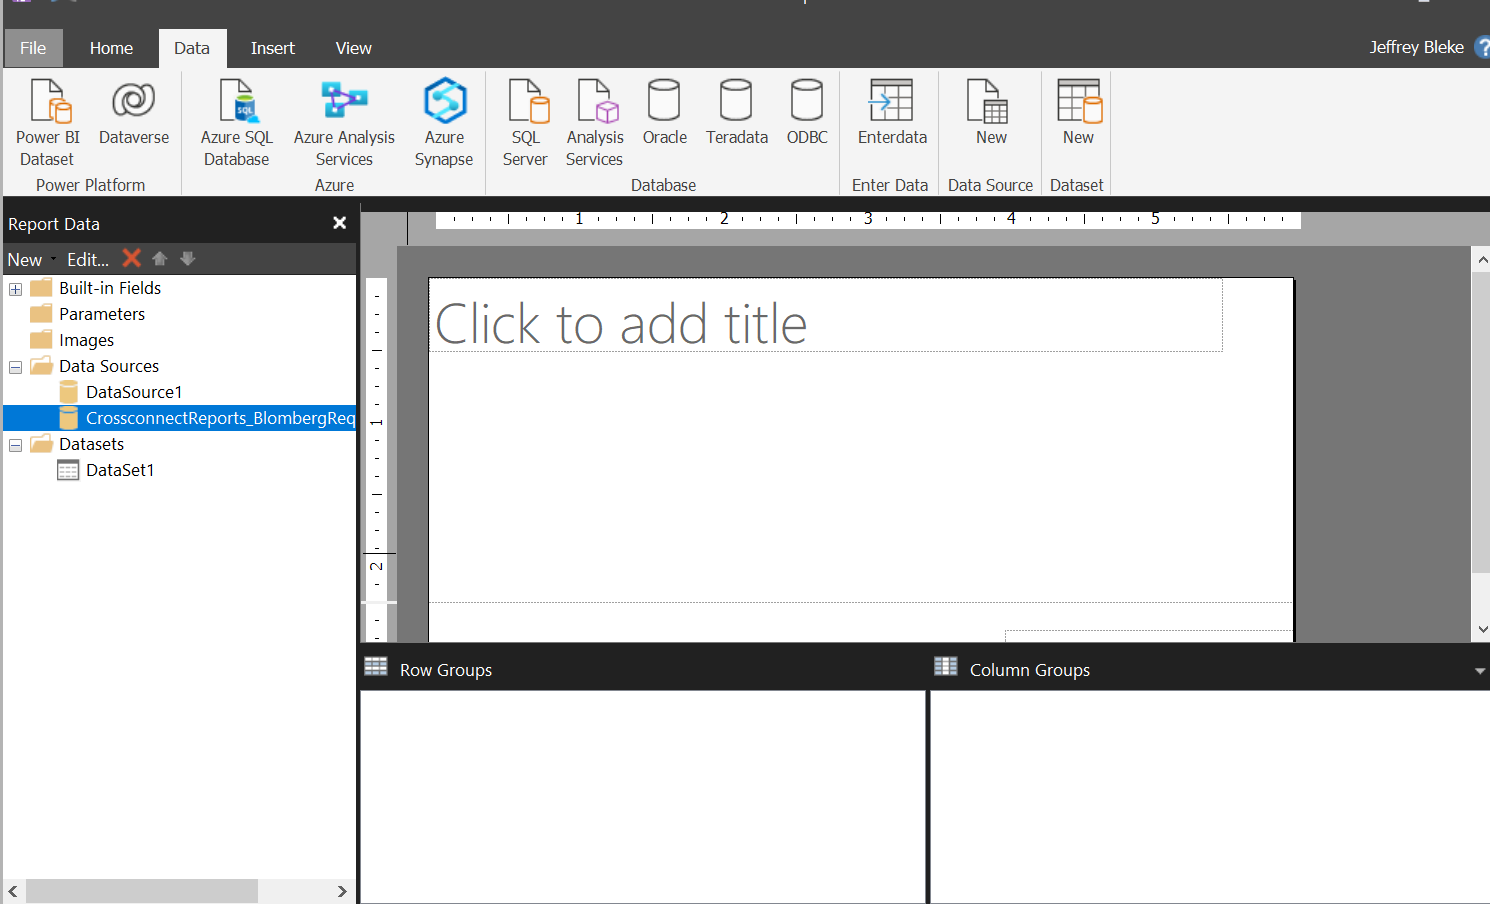
Task: Select the Datasets folder label
Action: [x=91, y=444]
